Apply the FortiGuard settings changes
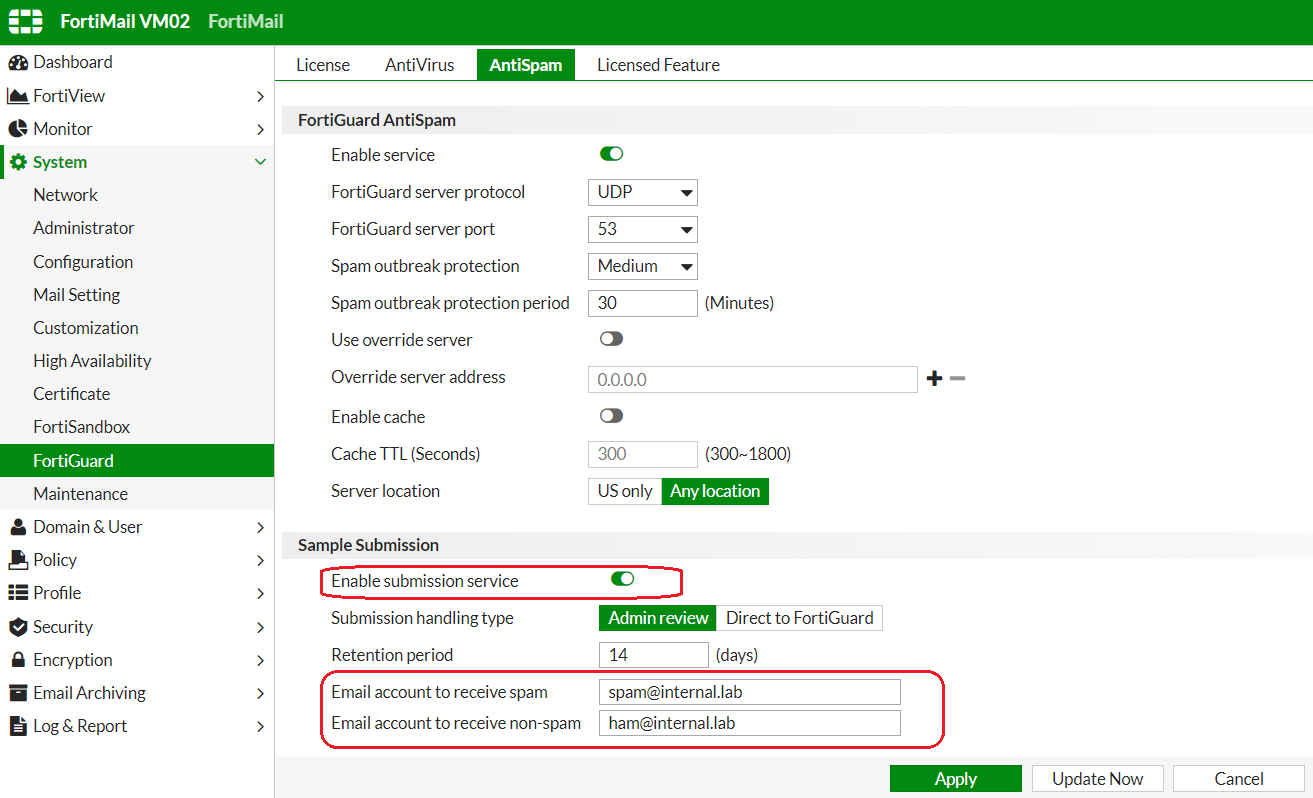 pyautogui.click(x=955, y=778)
